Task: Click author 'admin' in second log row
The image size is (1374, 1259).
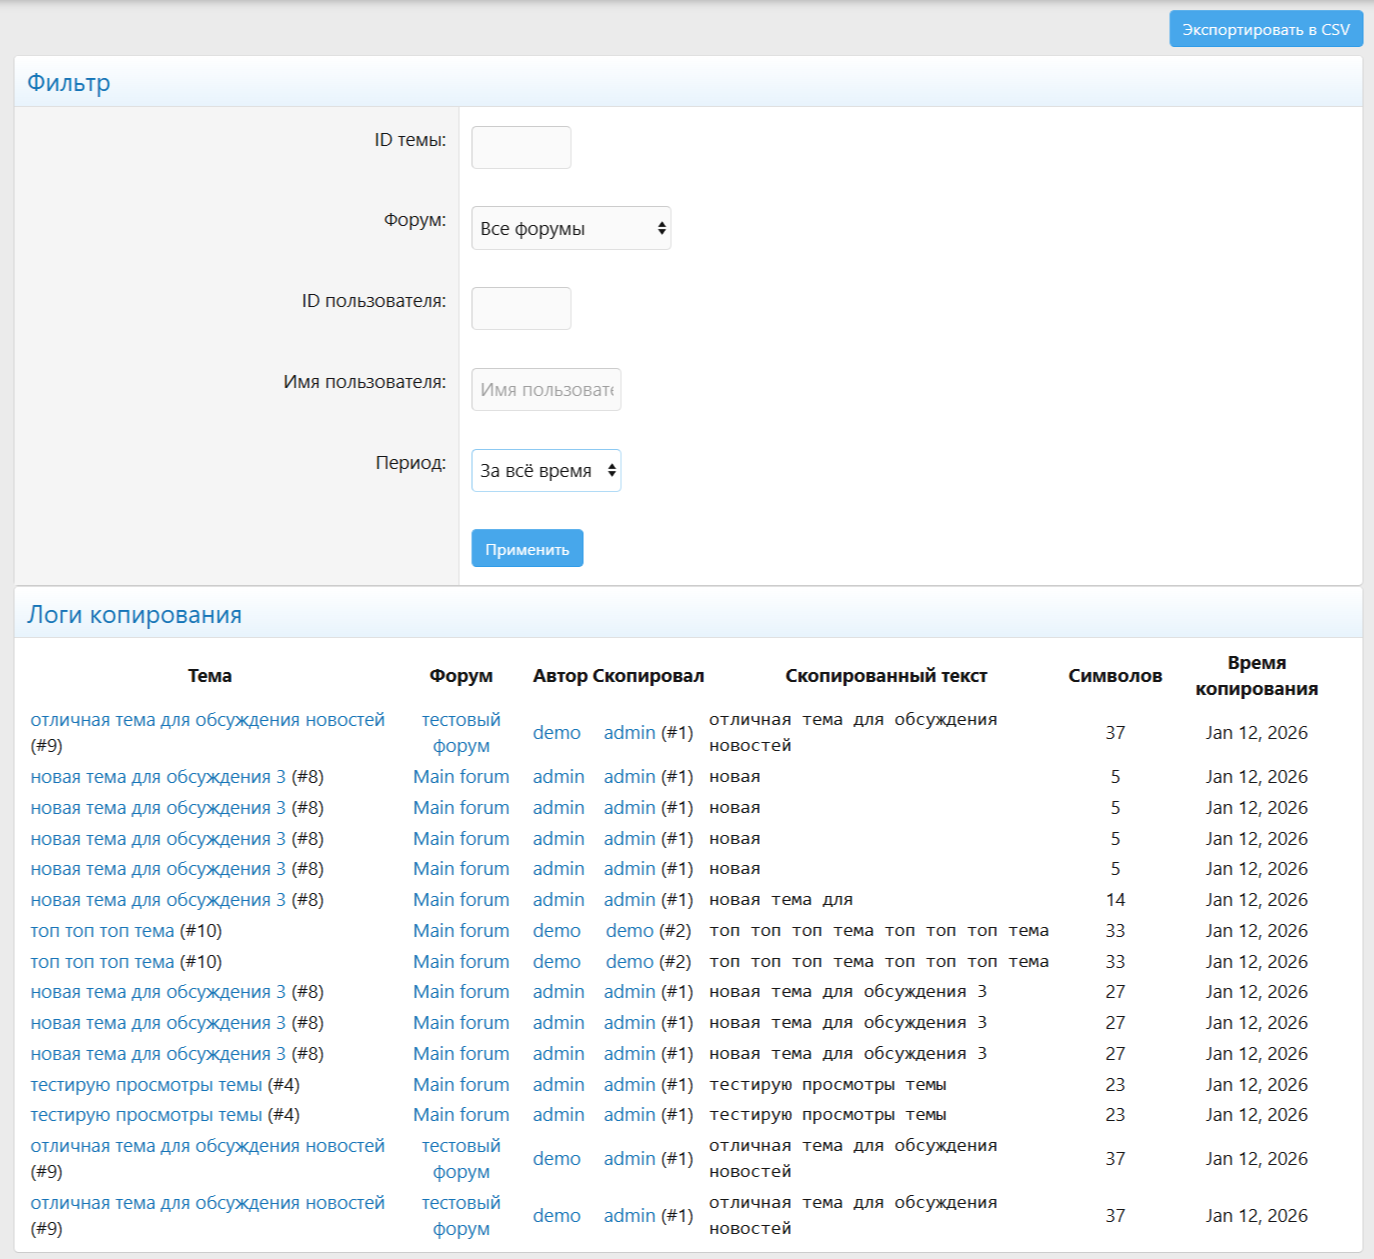Action: pyautogui.click(x=558, y=777)
